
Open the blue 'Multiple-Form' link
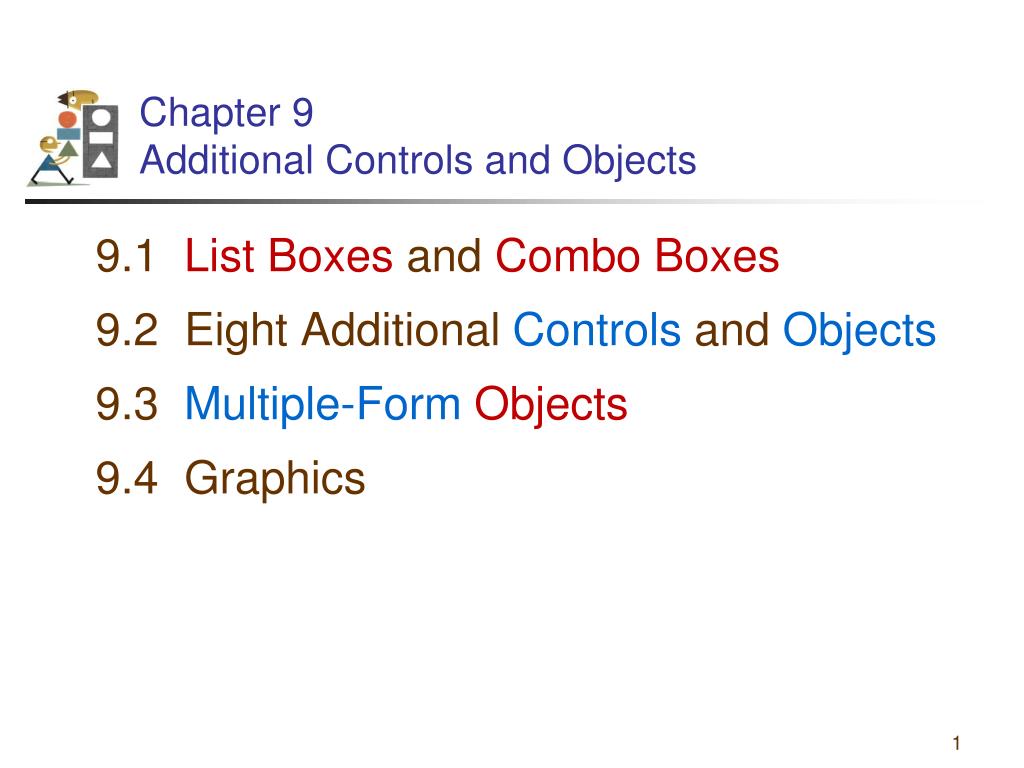click(323, 405)
